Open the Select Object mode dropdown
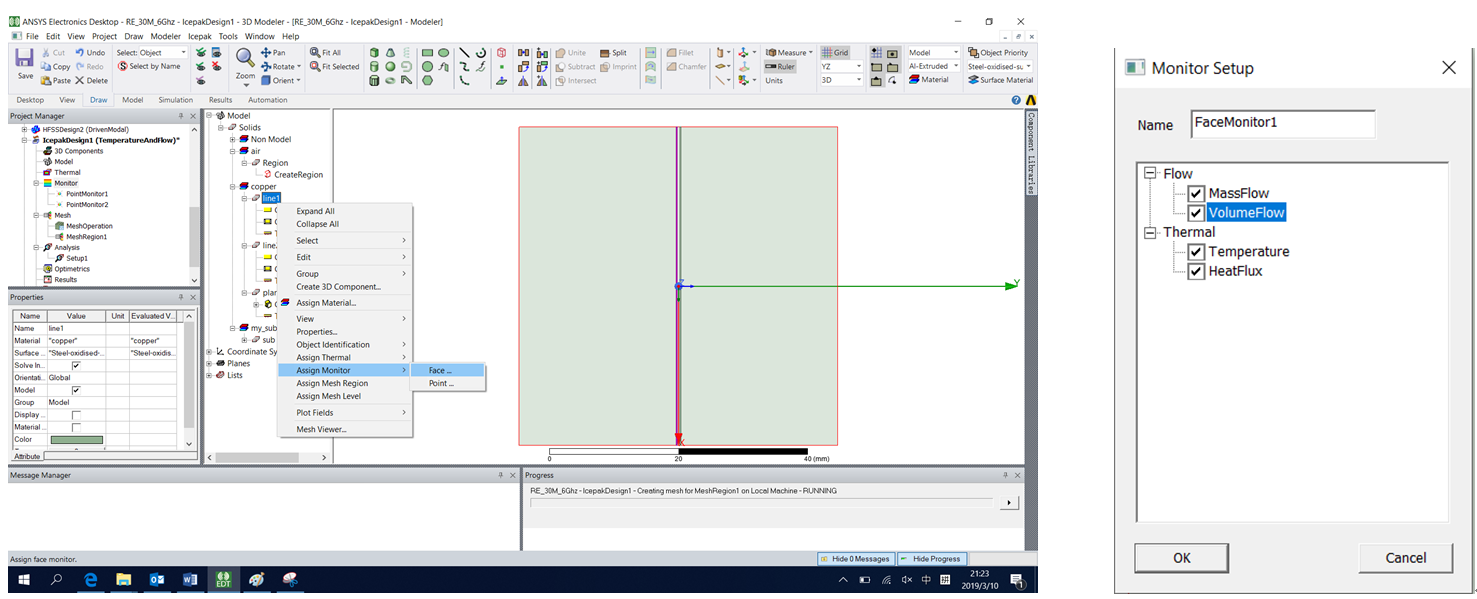 tap(184, 53)
